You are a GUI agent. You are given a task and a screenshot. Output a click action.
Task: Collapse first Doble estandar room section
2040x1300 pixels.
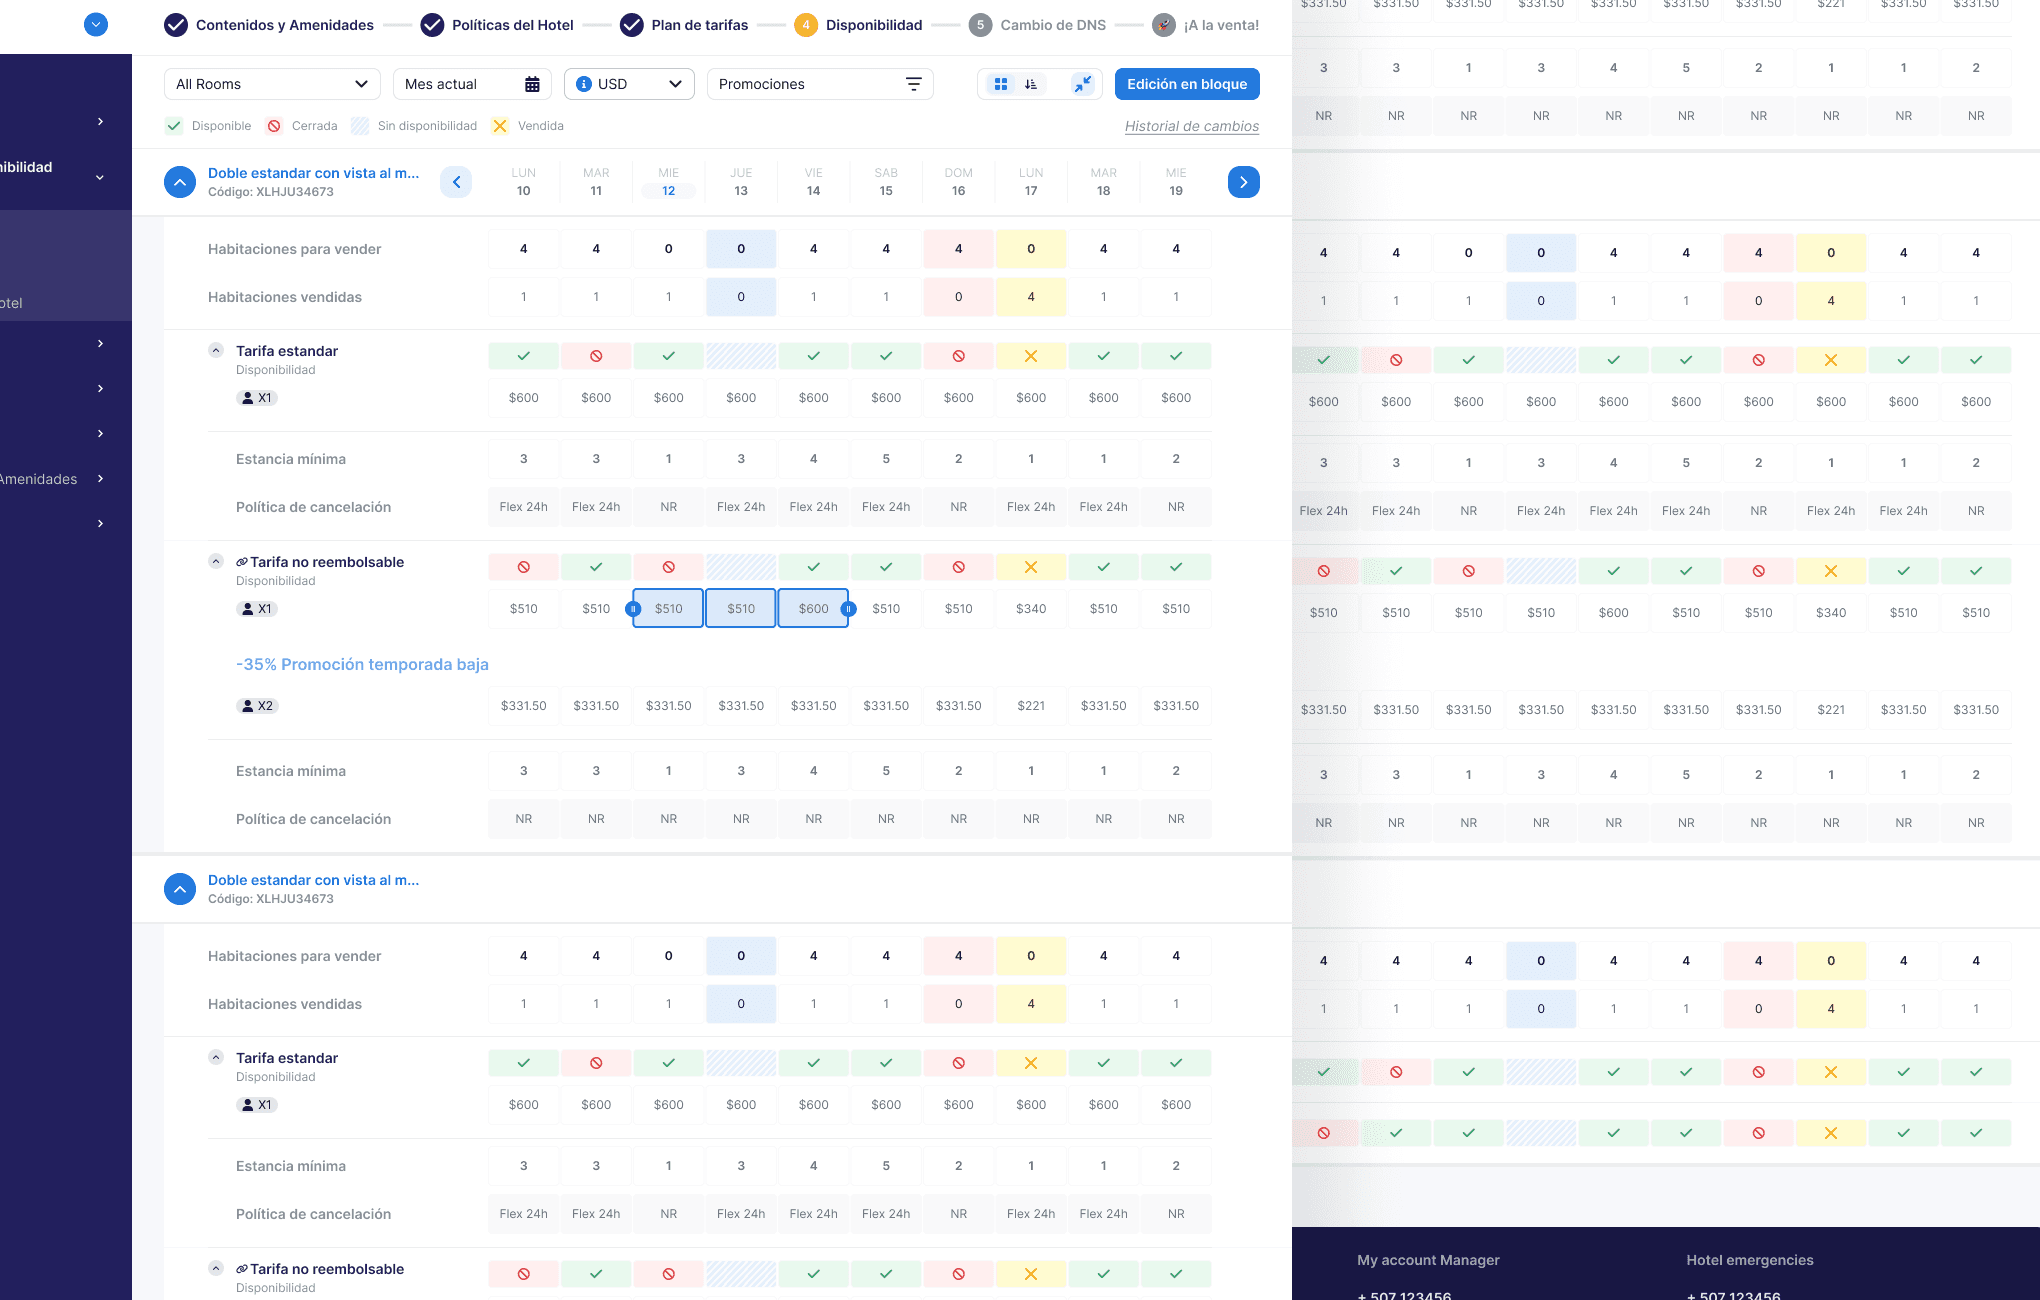[180, 182]
